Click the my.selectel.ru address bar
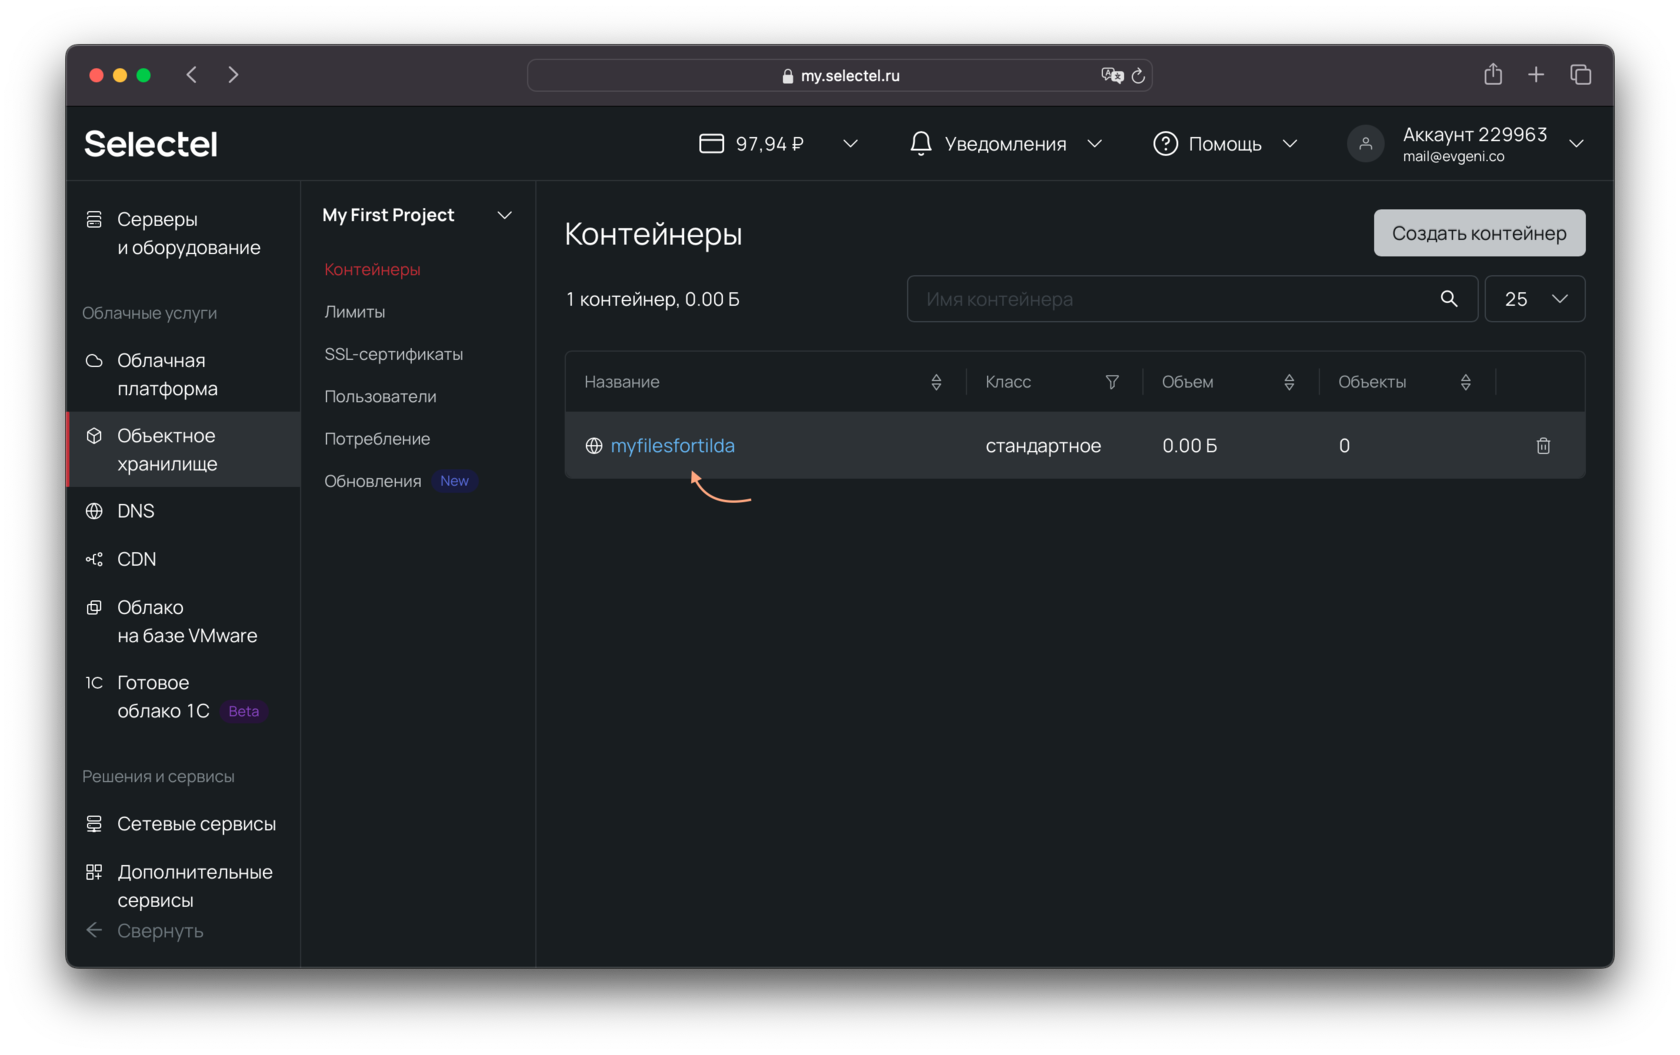Image resolution: width=1680 pixels, height=1055 pixels. (x=840, y=76)
